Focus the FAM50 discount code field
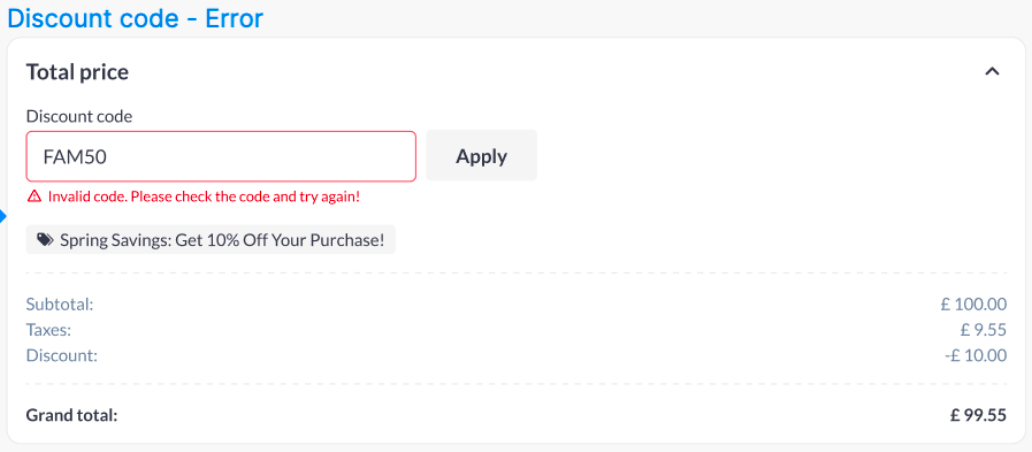This screenshot has height=452, width=1032. [x=220, y=156]
